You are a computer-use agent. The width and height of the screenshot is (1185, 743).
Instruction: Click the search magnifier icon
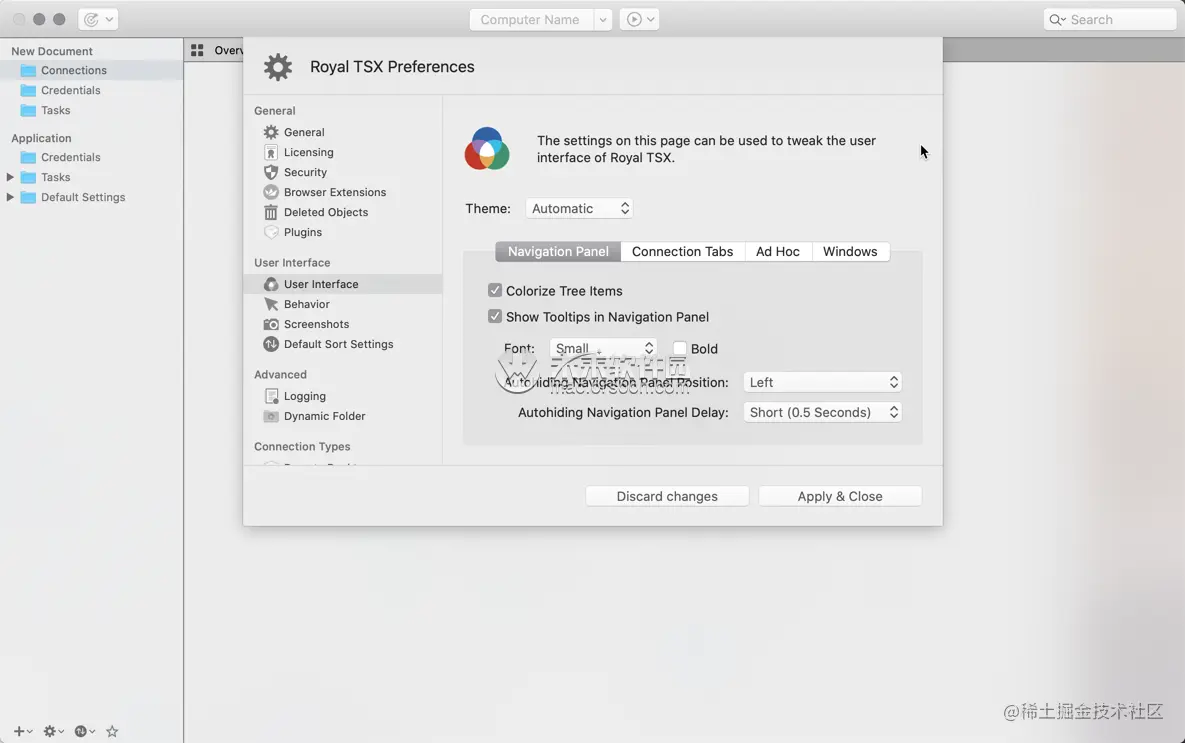[1057, 20]
